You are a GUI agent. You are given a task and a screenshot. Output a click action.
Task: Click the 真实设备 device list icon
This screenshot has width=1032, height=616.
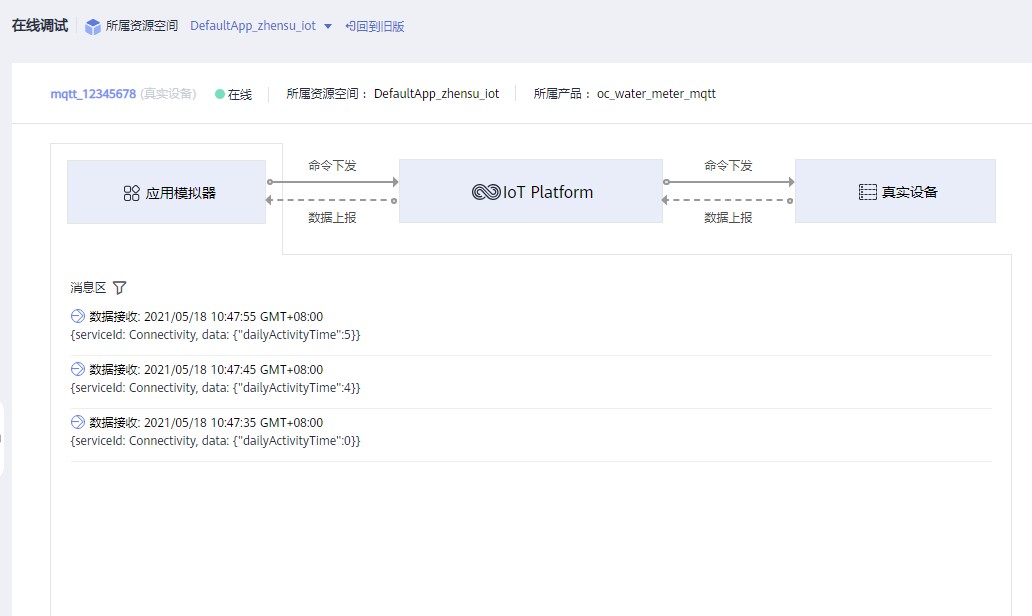(867, 192)
